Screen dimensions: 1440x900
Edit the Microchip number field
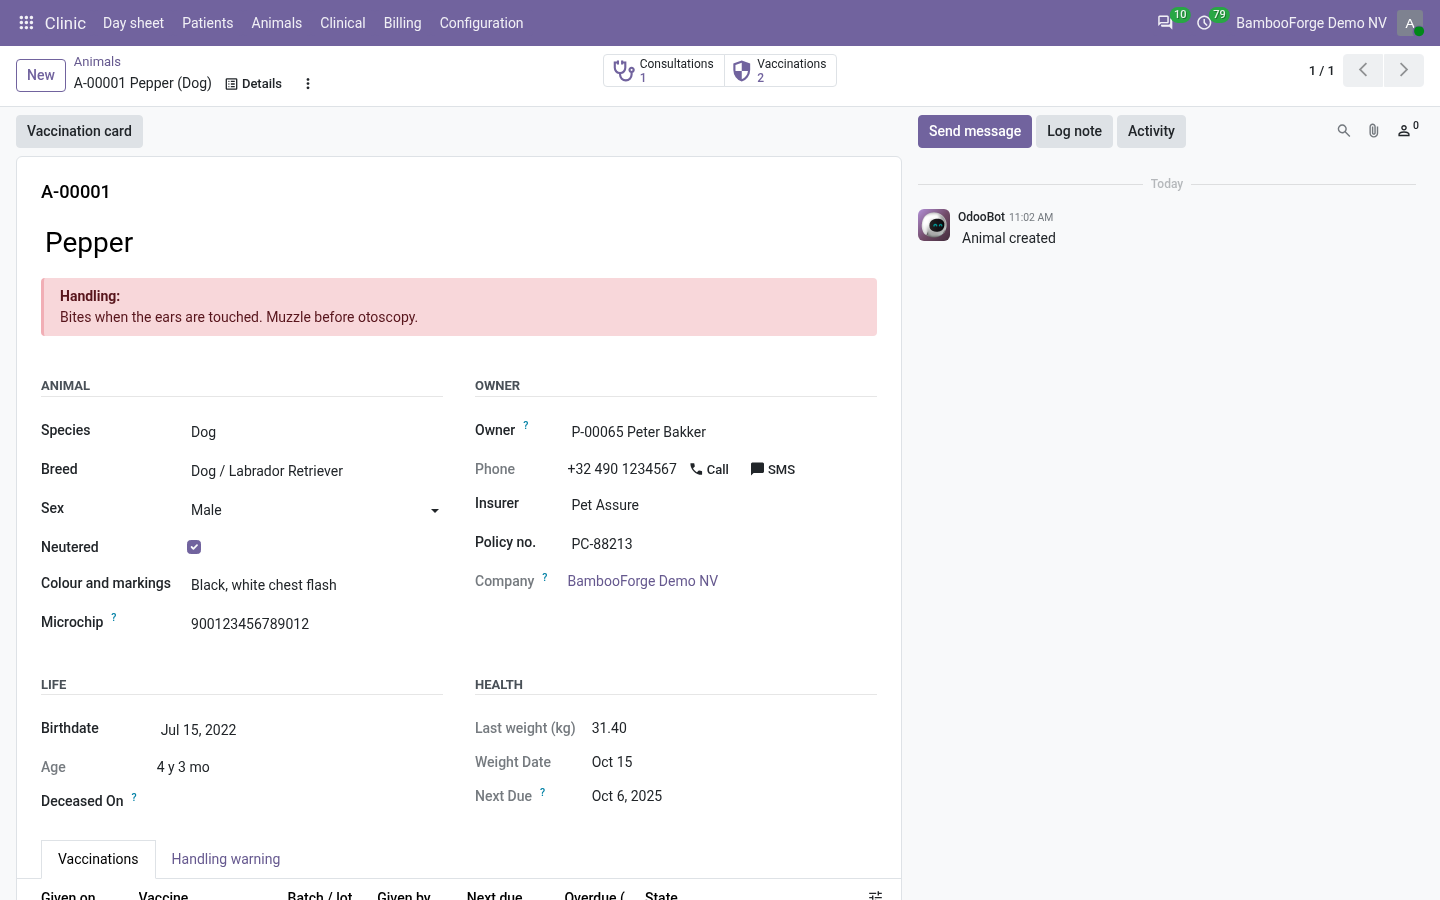pos(315,624)
